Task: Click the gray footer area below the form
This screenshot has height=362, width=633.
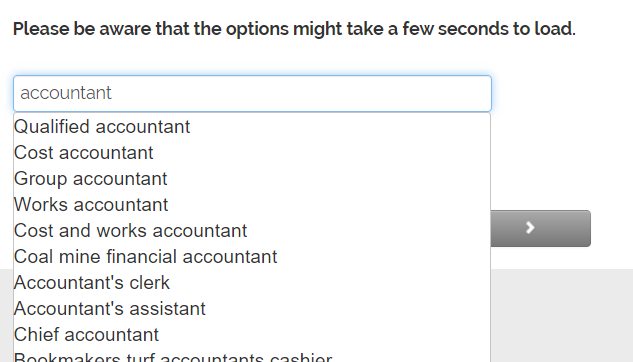Action: (x=561, y=315)
